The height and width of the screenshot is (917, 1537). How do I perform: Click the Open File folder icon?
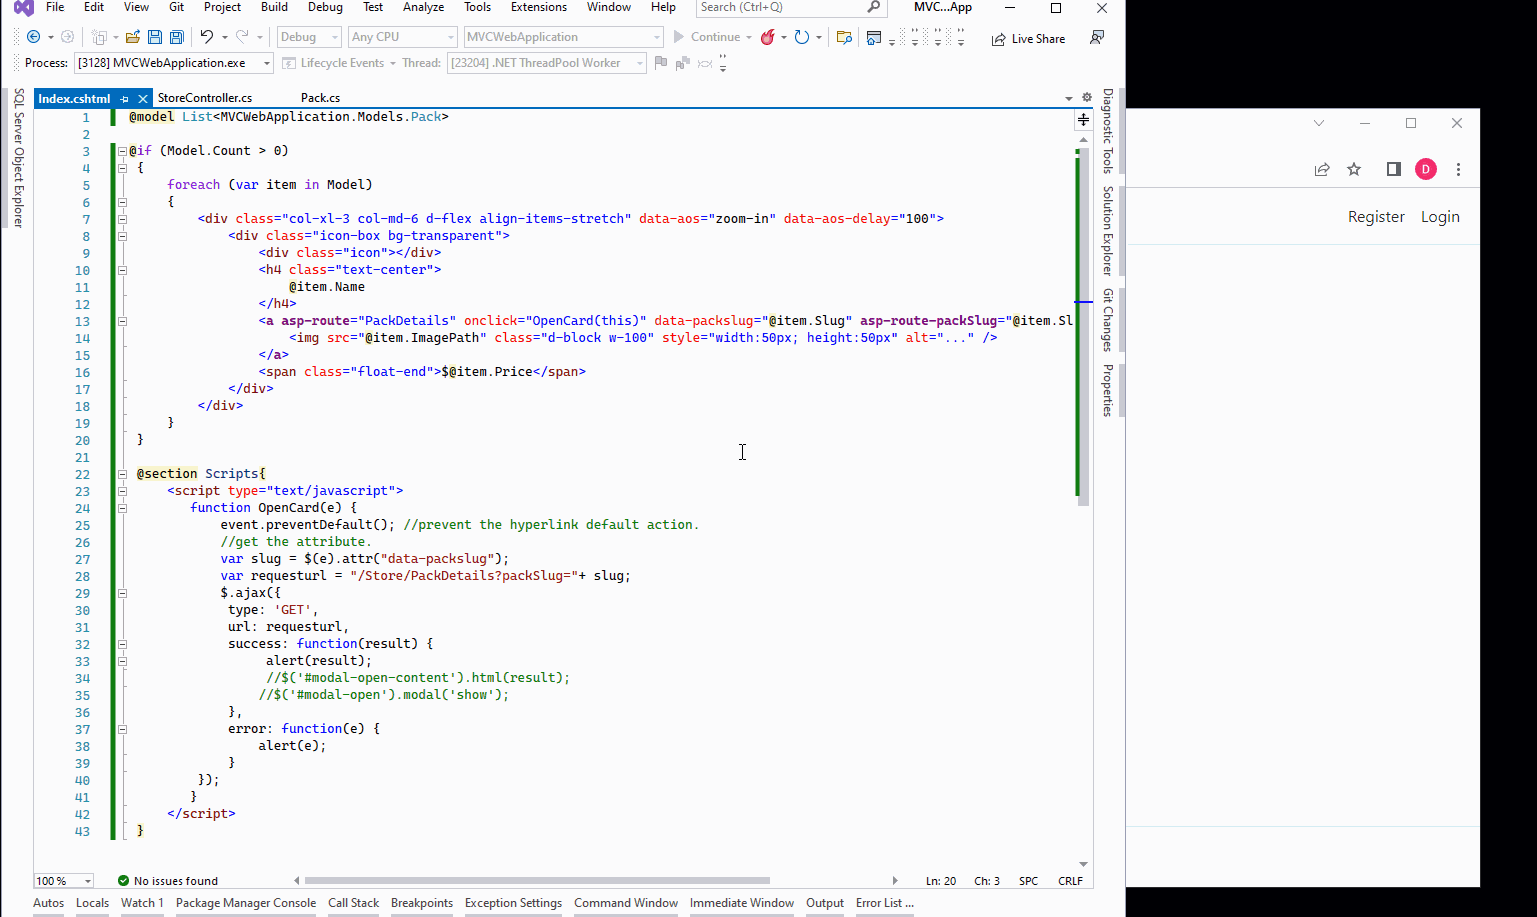click(x=132, y=37)
